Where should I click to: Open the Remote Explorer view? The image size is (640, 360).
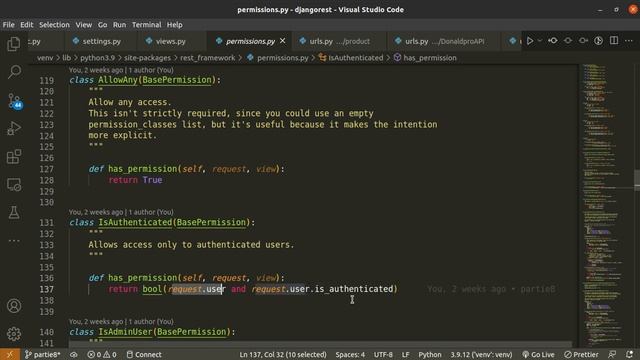(14, 184)
